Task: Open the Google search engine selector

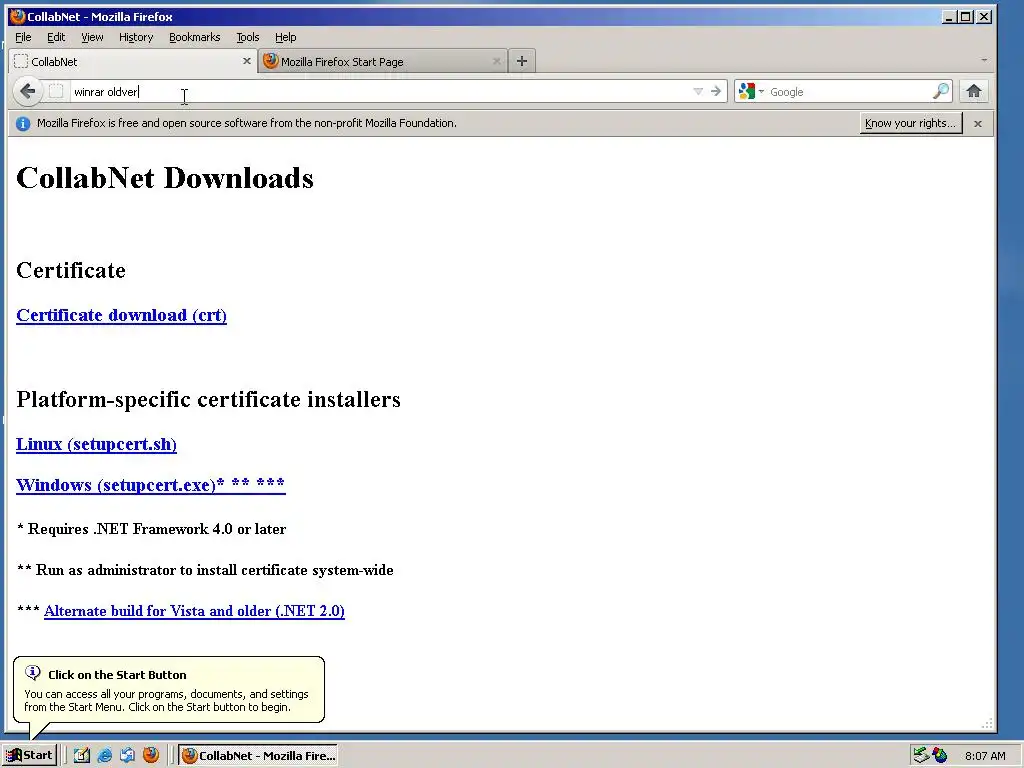Action: coord(751,91)
